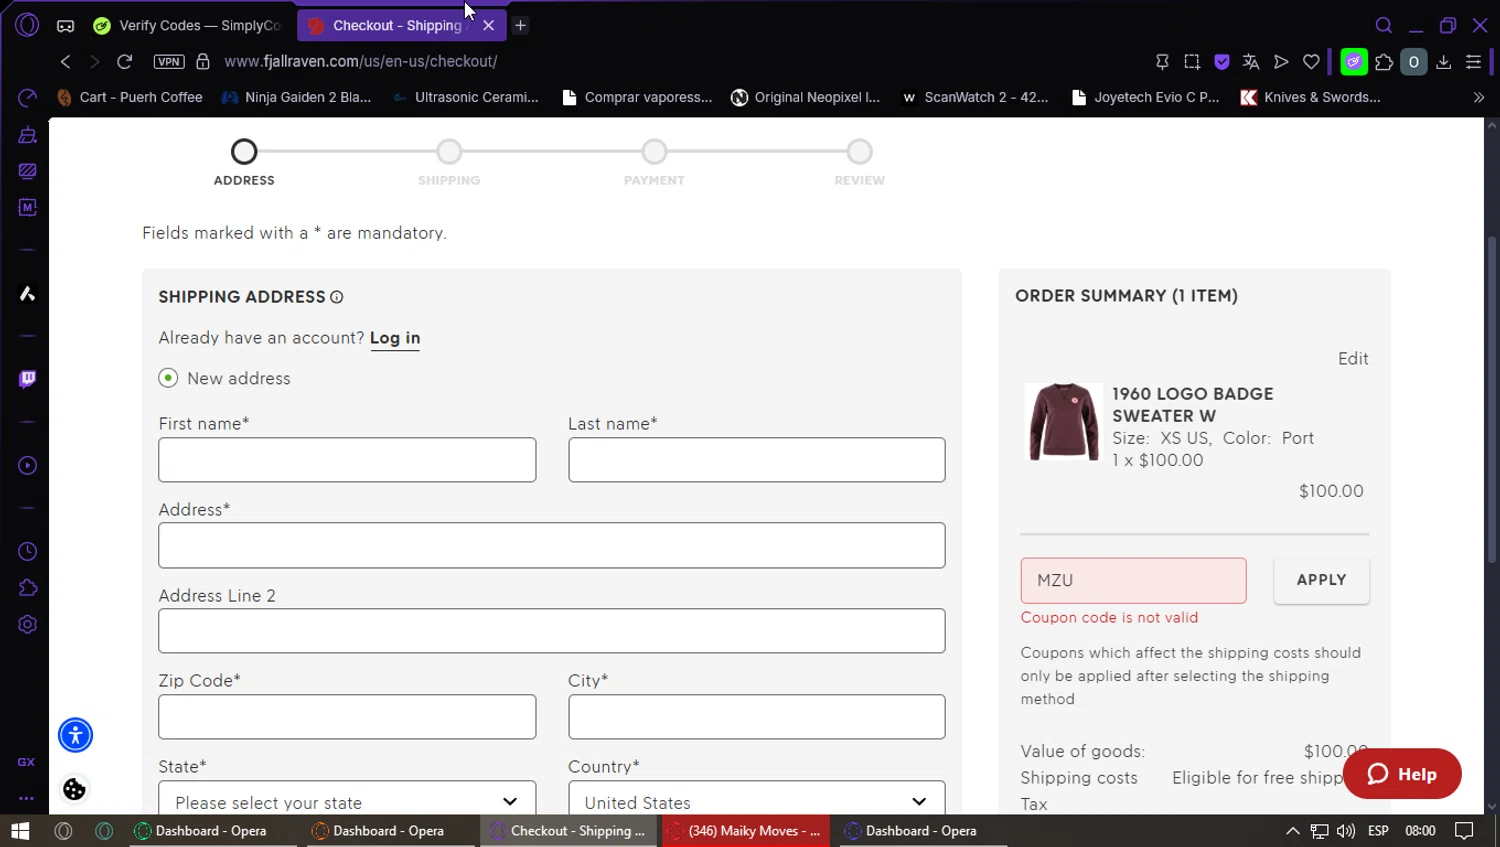Expand the bookmarks bar overflow chevron
Image resolution: width=1500 pixels, height=847 pixels.
tap(1478, 97)
